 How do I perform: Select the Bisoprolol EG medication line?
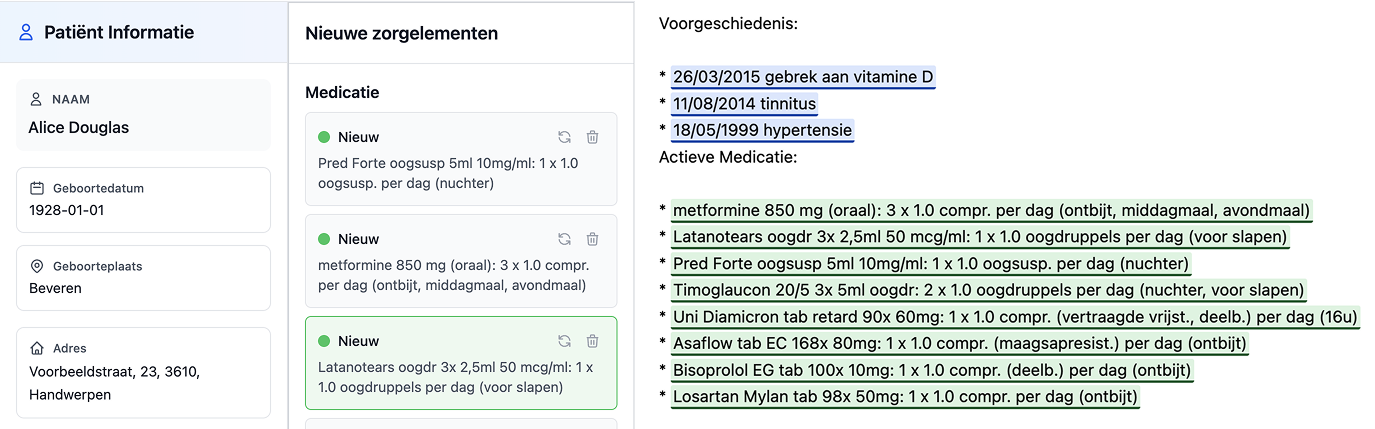pos(932,370)
